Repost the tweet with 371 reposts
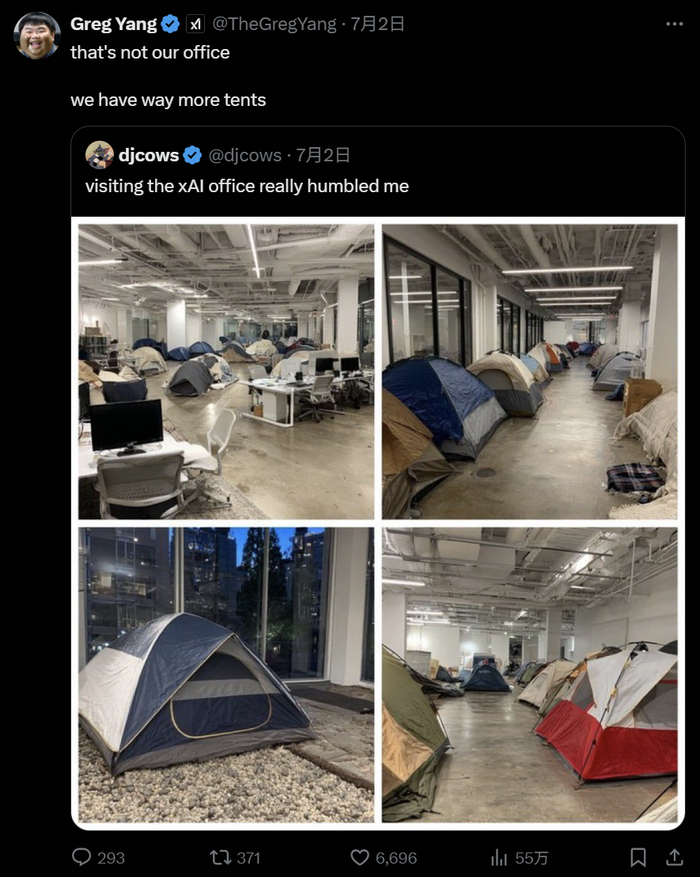Viewport: 700px width, 877px height. click(x=220, y=857)
